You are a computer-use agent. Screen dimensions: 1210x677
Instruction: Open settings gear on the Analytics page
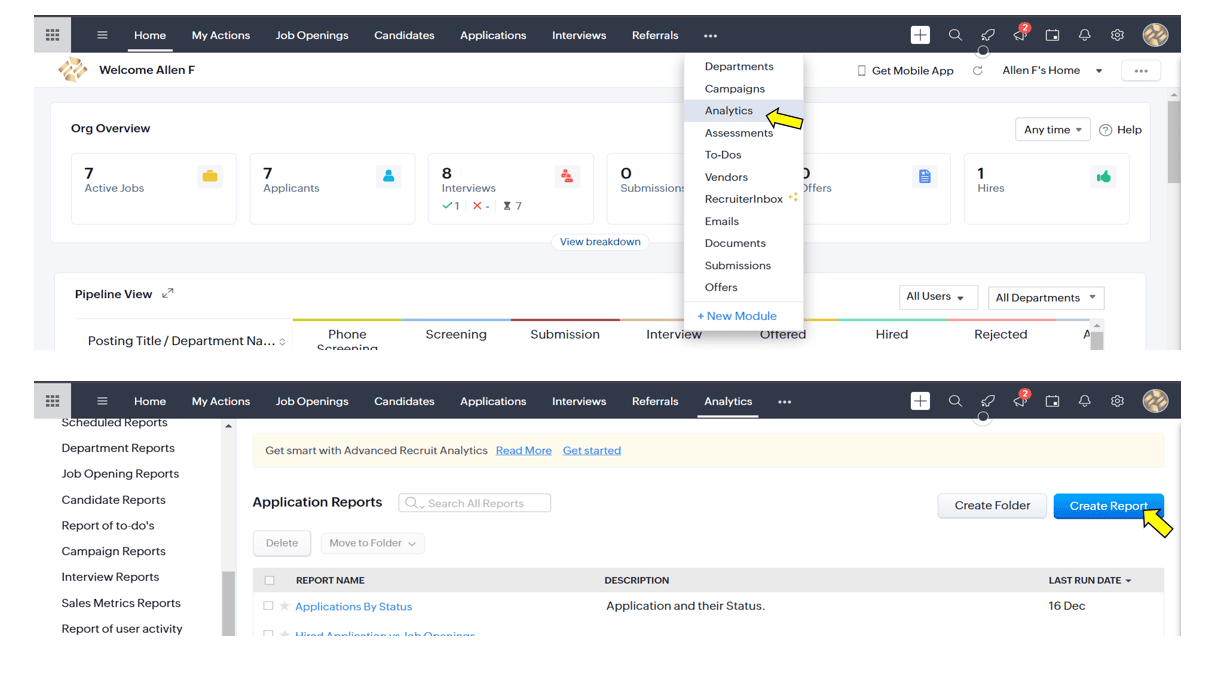pyautogui.click(x=1117, y=401)
